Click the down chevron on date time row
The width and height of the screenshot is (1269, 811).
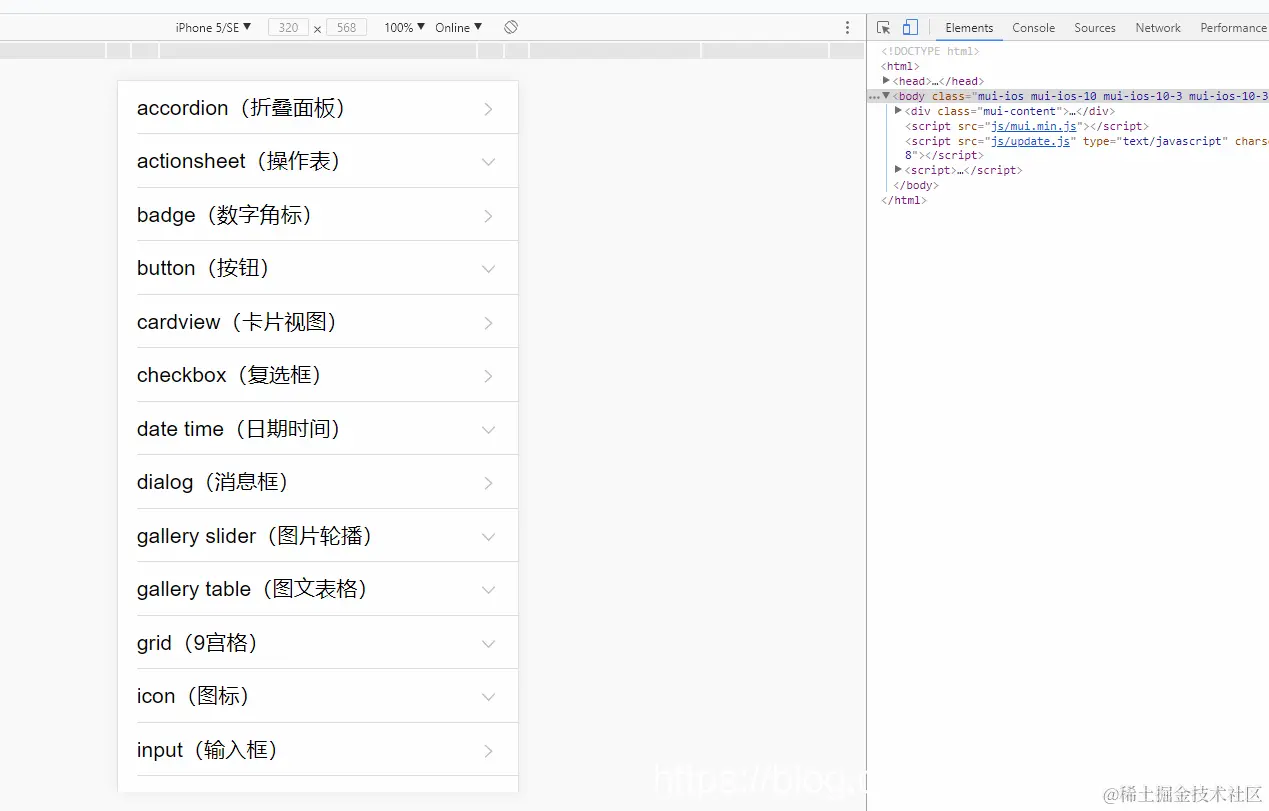click(x=488, y=430)
